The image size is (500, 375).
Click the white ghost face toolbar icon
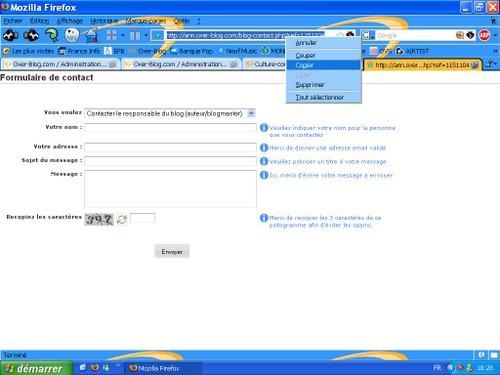point(72,35)
